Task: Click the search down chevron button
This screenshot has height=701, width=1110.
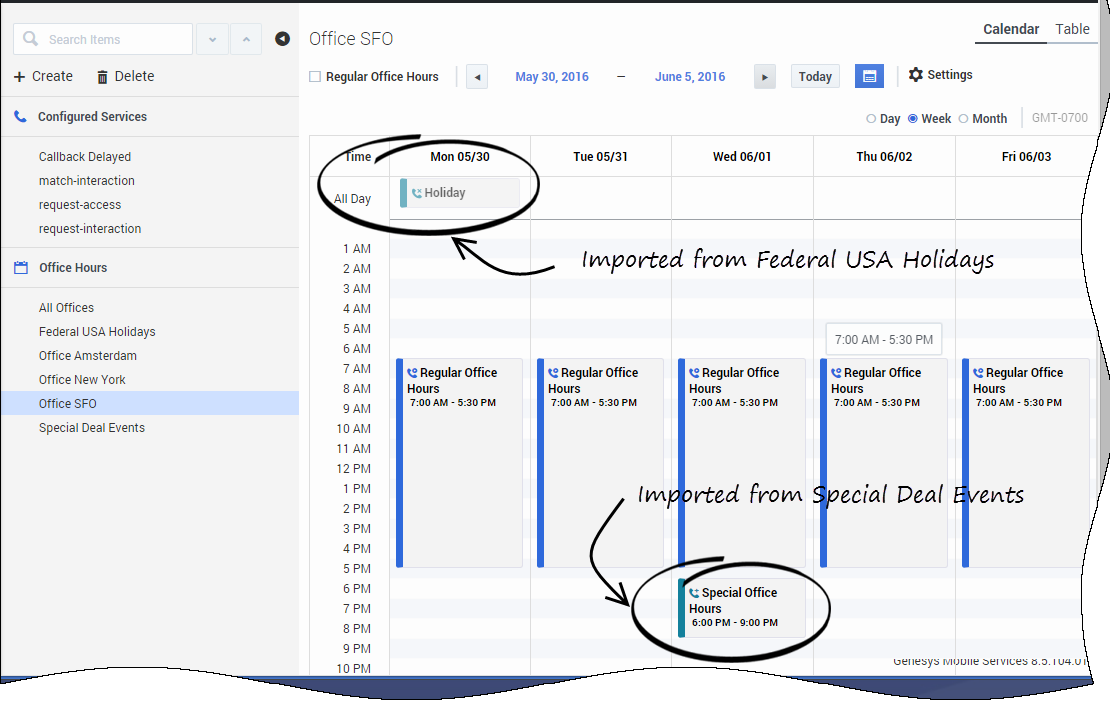Action: pos(212,39)
